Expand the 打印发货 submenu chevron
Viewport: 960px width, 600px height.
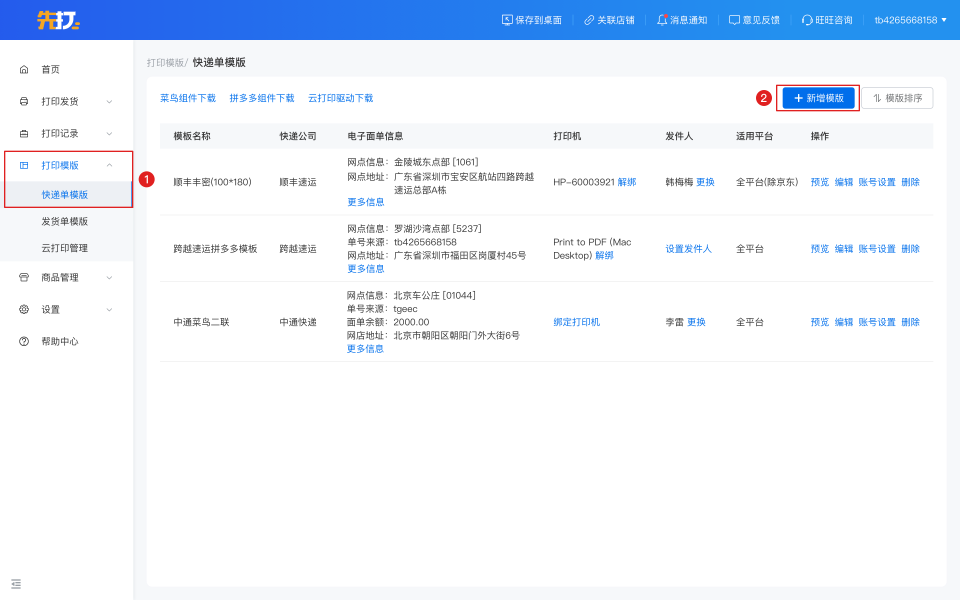coord(109,102)
